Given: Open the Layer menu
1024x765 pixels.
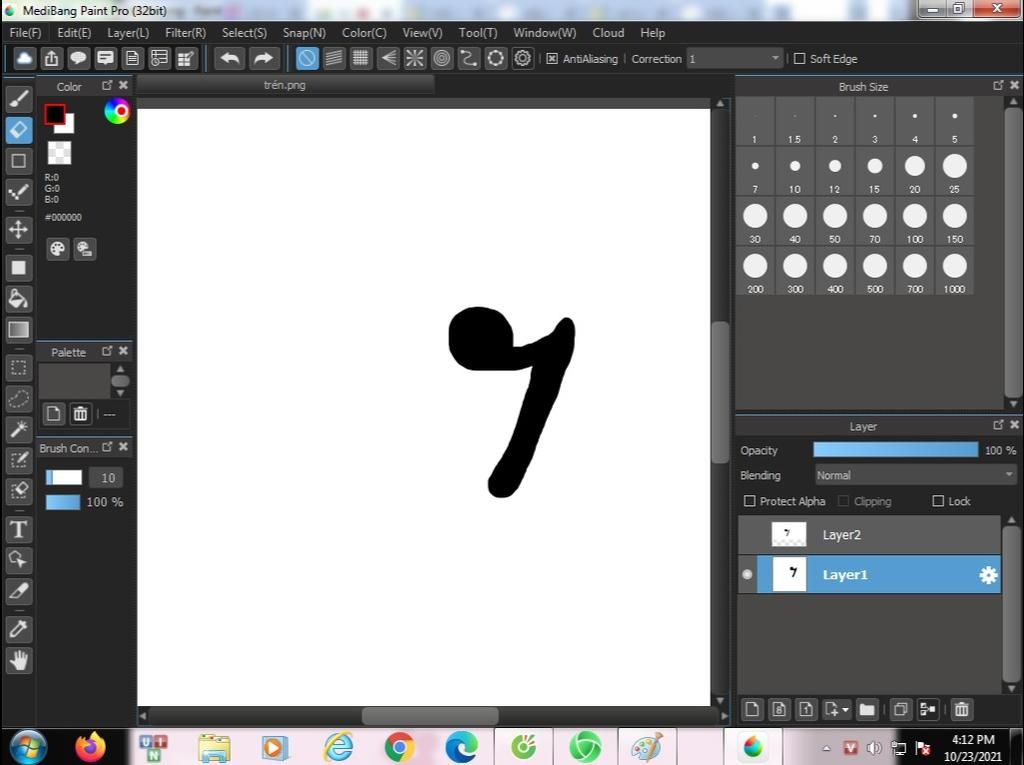Looking at the screenshot, I should click(128, 33).
